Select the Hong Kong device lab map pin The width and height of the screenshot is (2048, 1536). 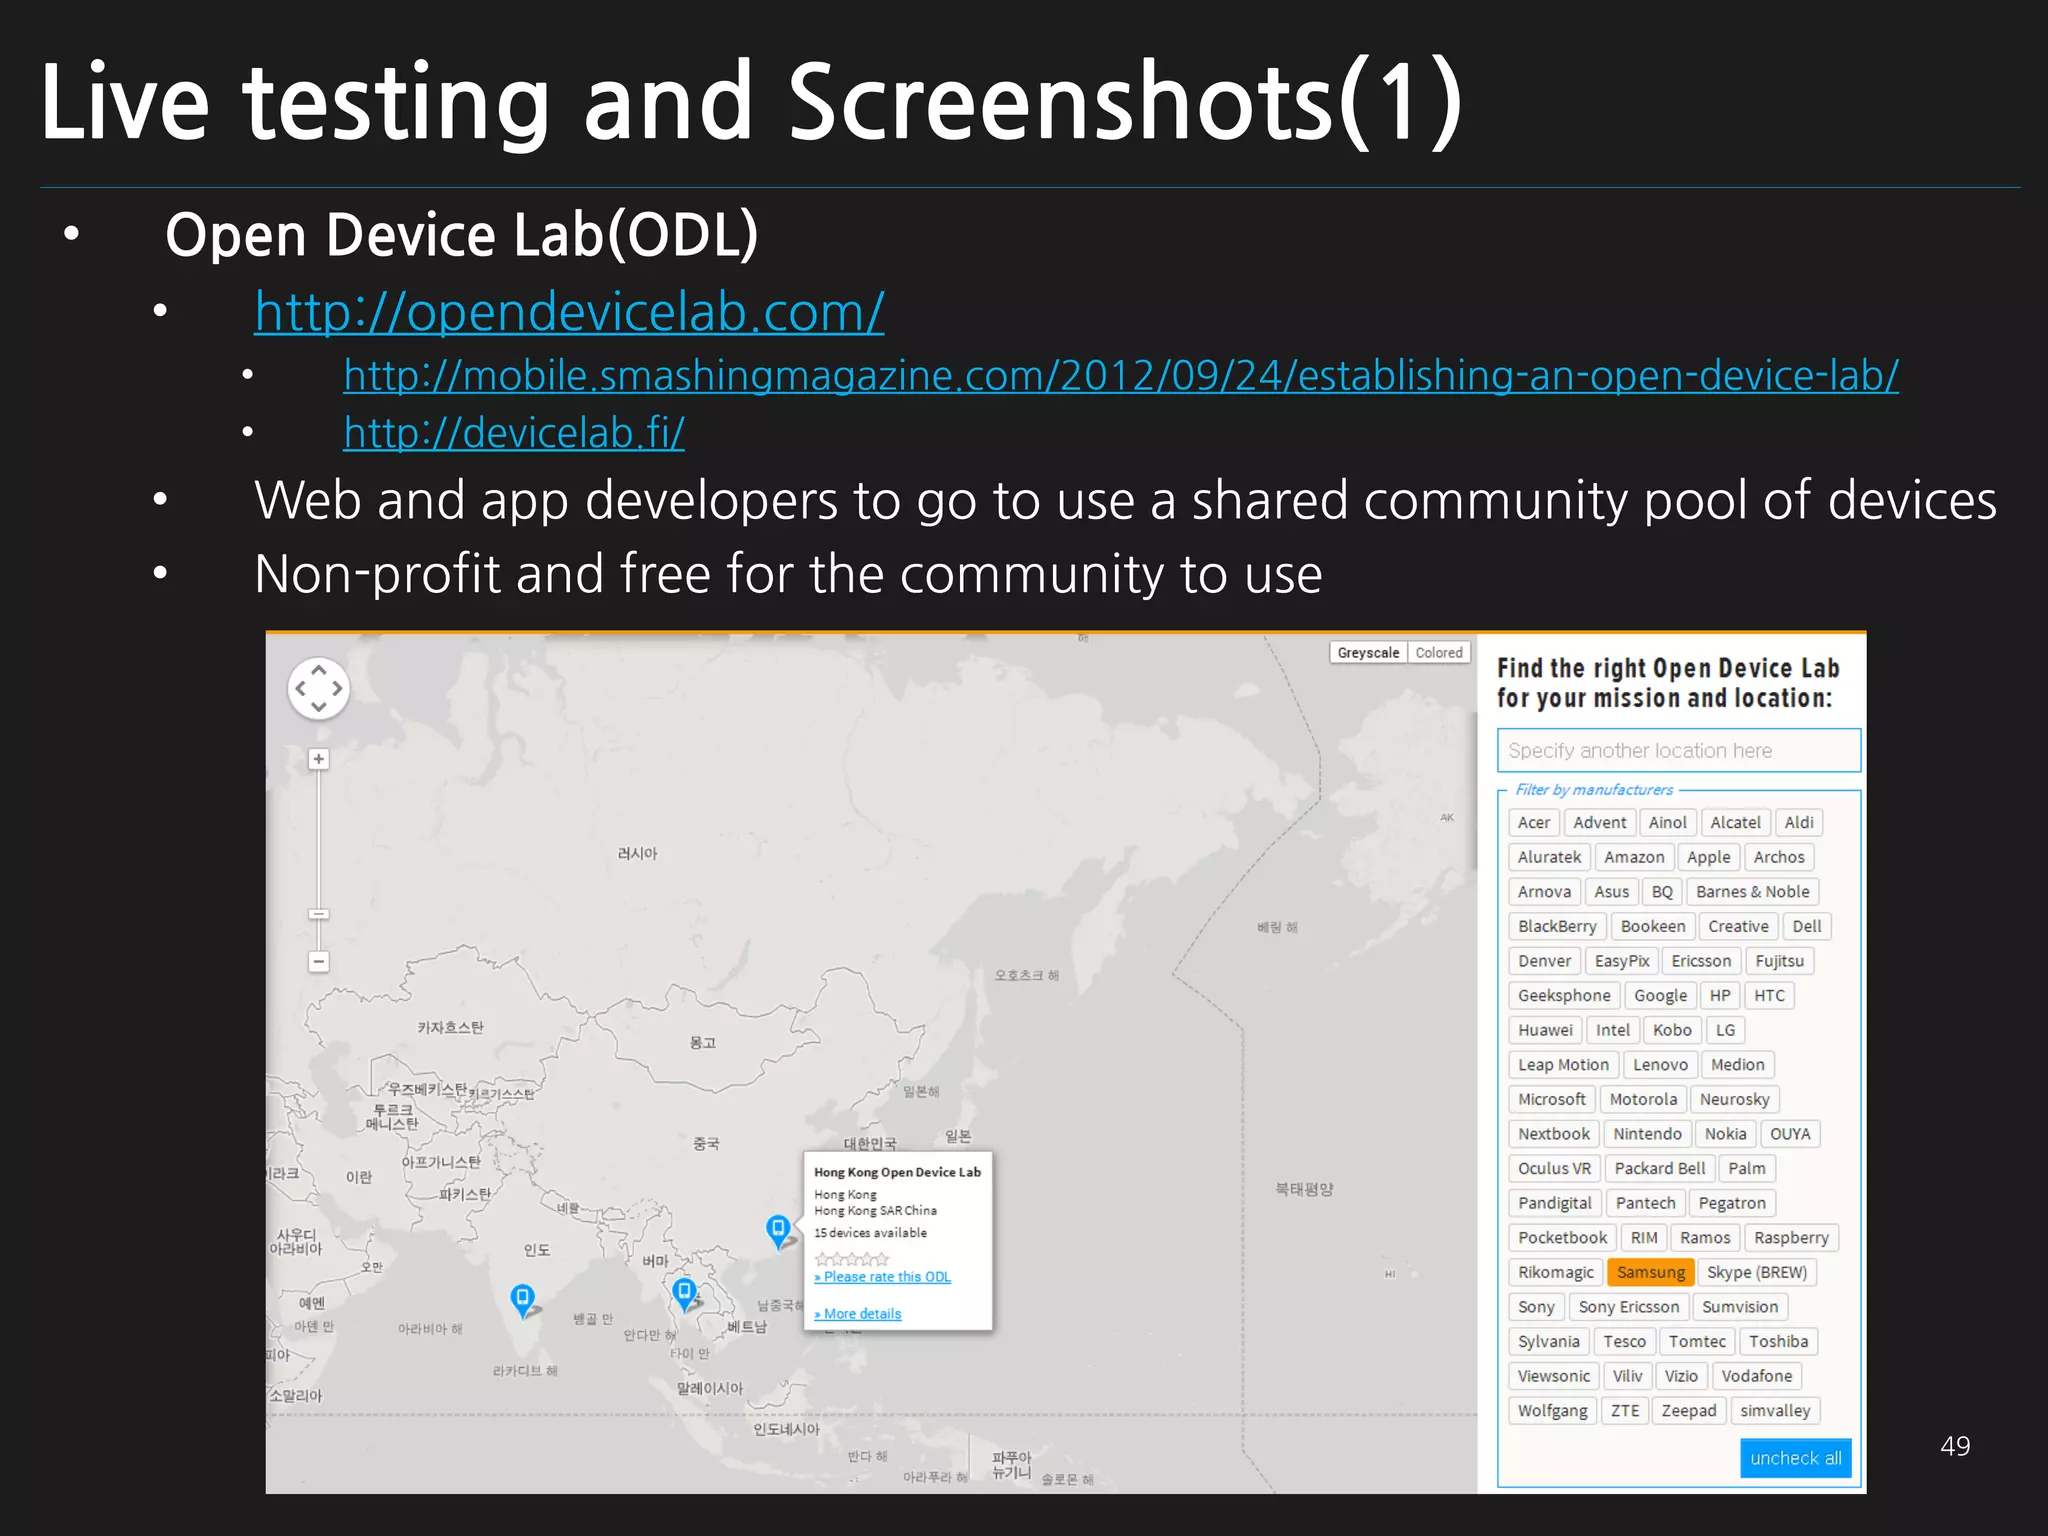778,1230
